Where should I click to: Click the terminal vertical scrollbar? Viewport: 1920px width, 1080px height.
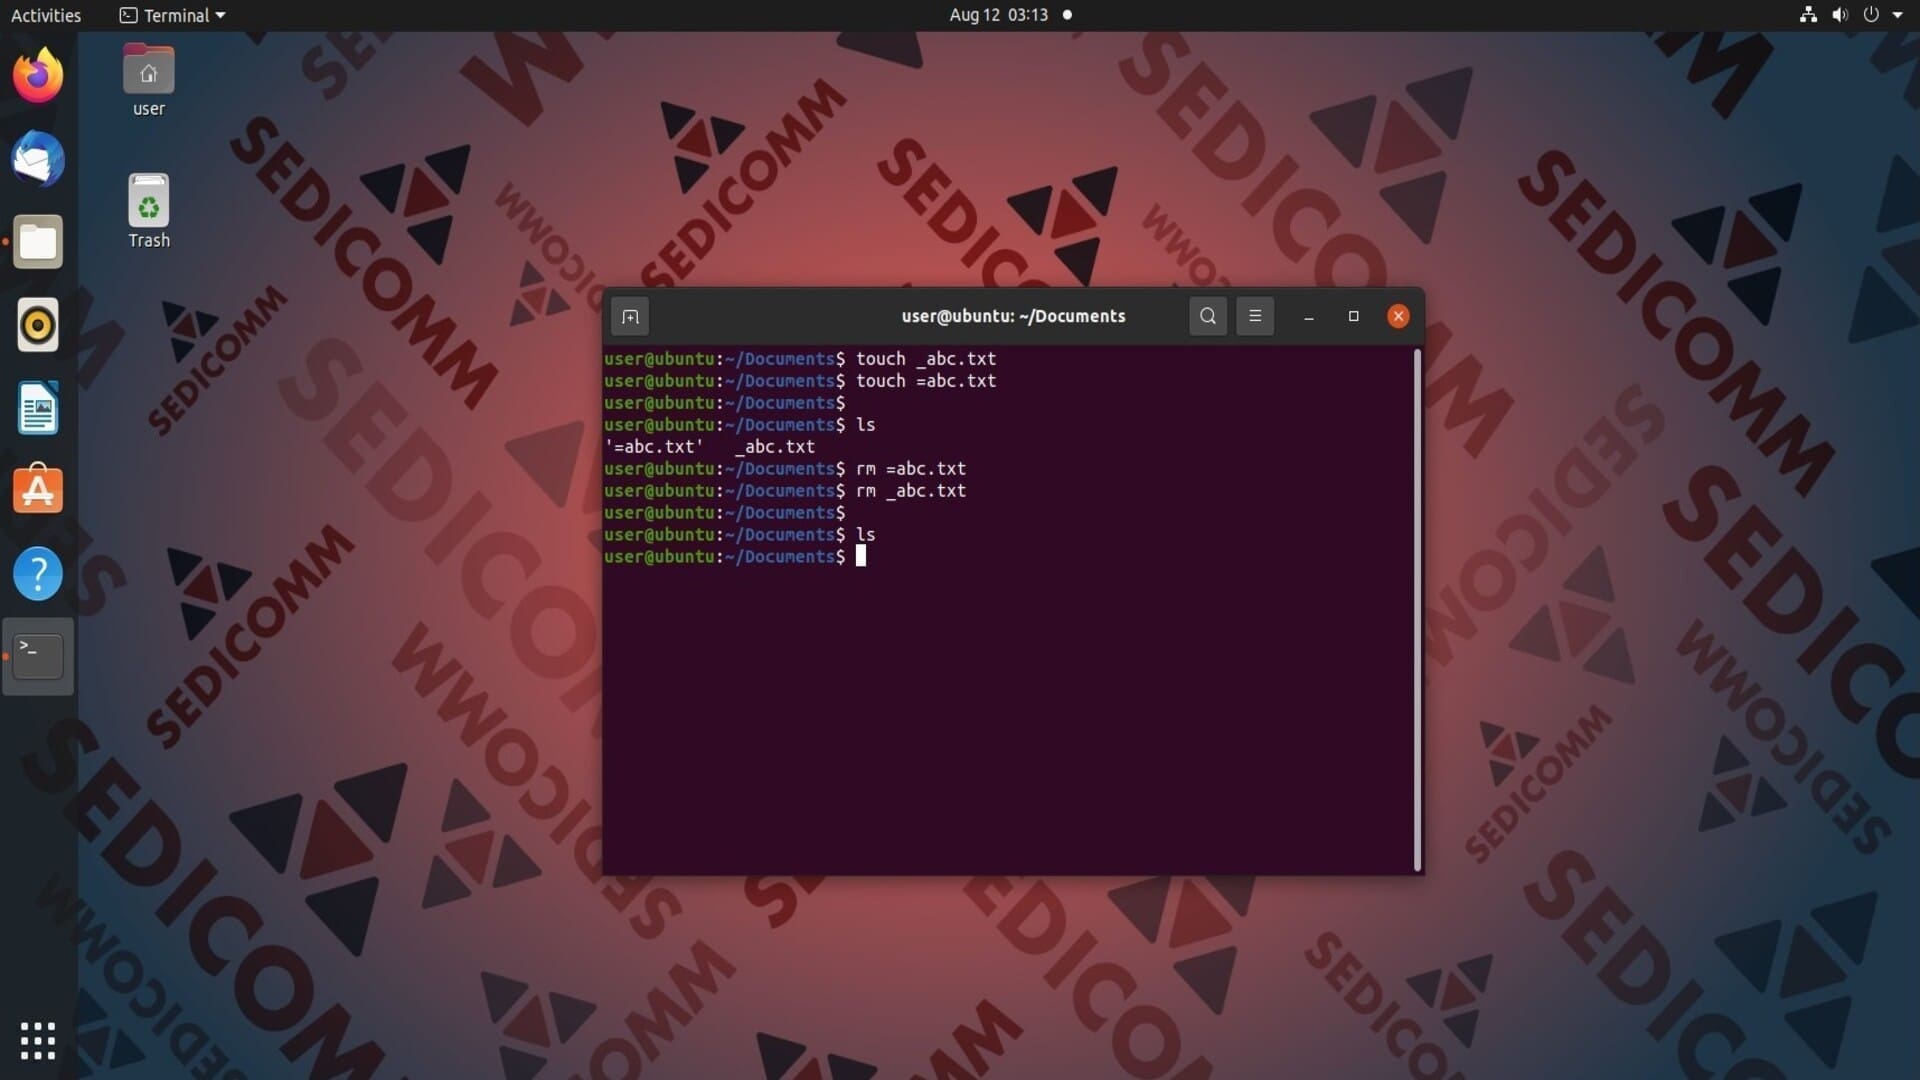(1417, 610)
